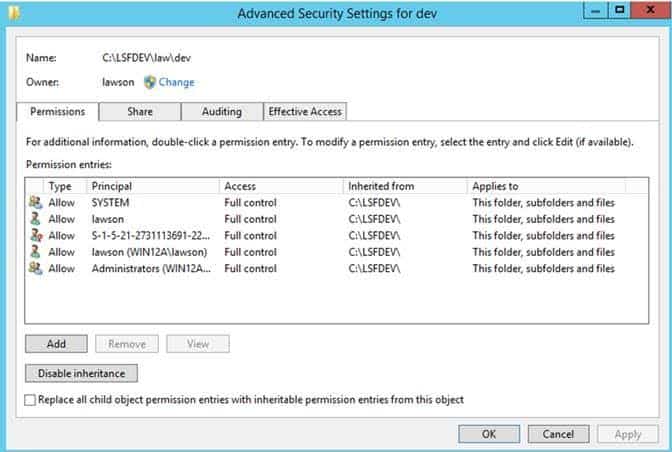
Task: Sort by the Principal column header
Action: (153, 186)
